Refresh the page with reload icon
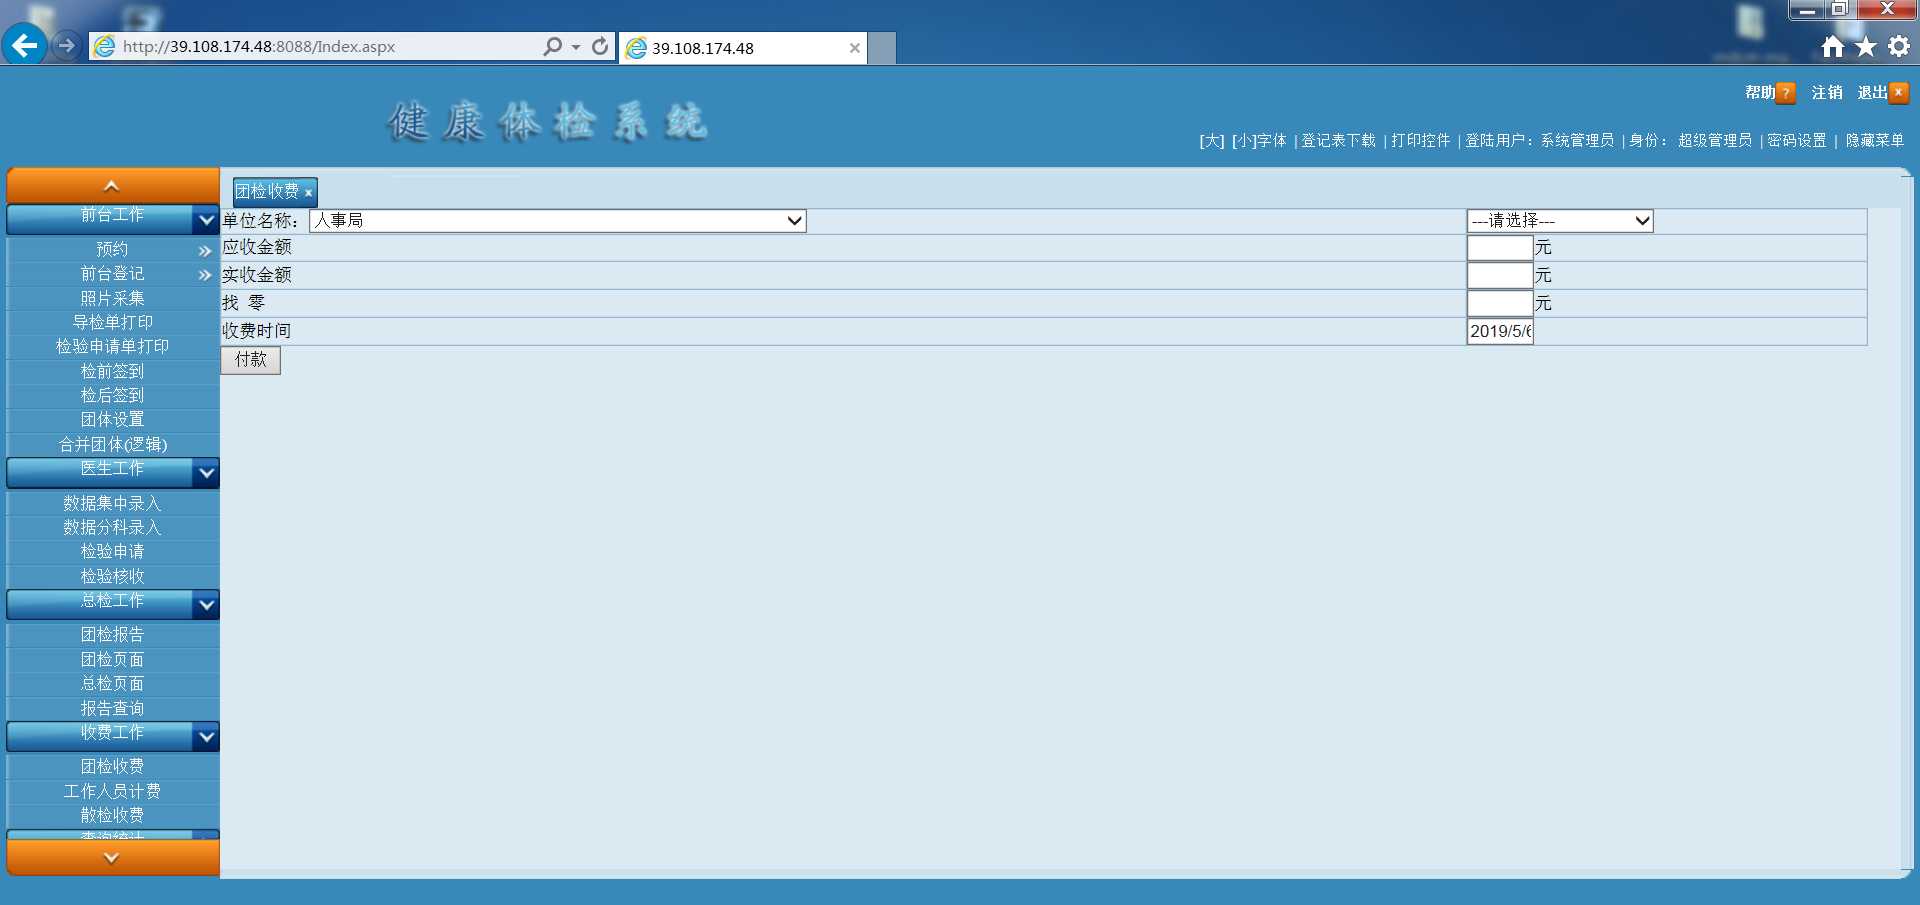This screenshot has width=1920, height=905. pos(600,47)
